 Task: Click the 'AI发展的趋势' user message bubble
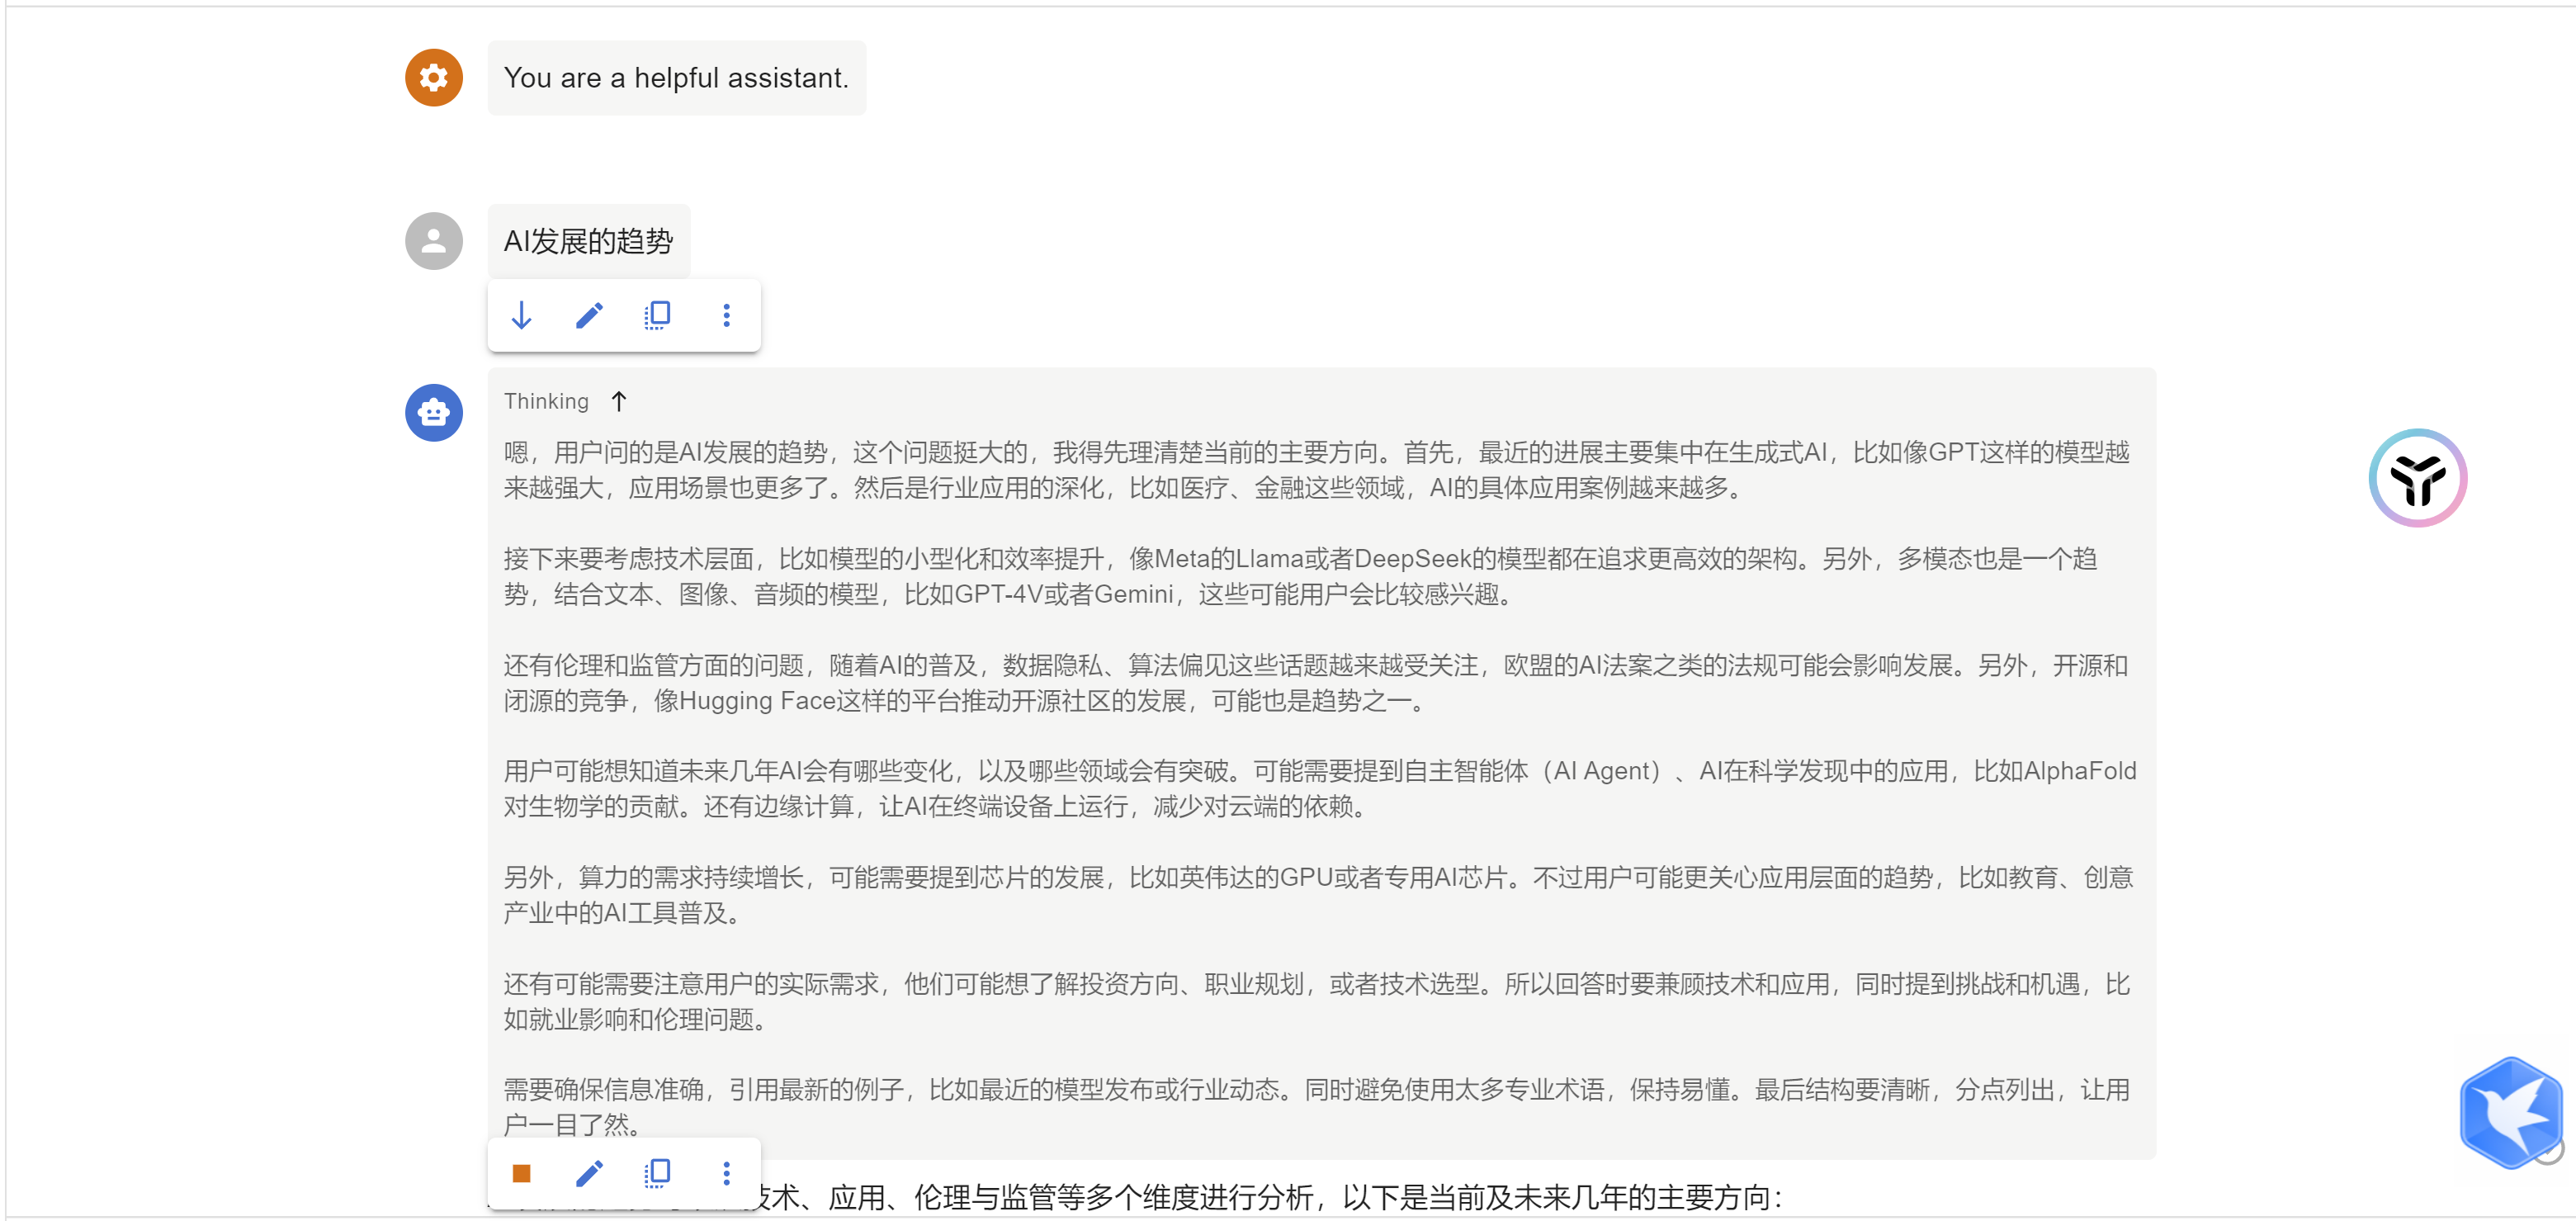click(x=588, y=241)
